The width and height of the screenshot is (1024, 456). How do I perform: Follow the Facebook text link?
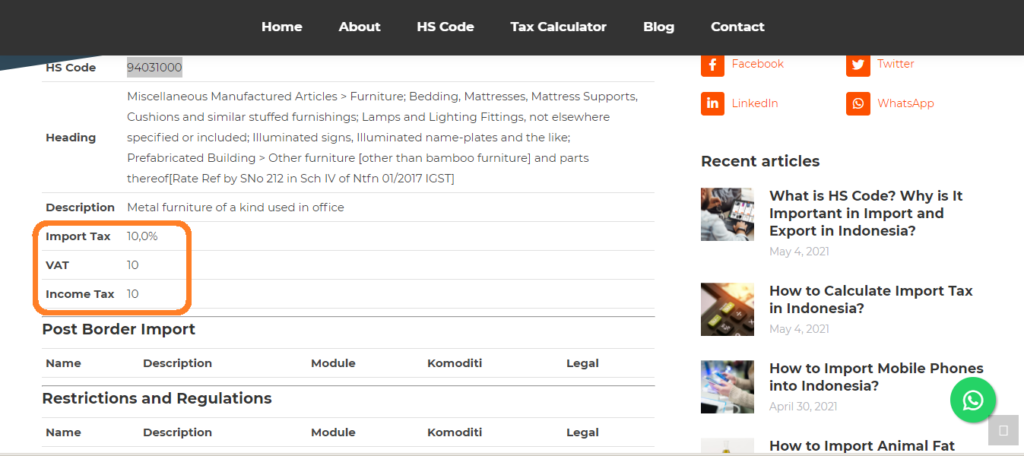758,64
